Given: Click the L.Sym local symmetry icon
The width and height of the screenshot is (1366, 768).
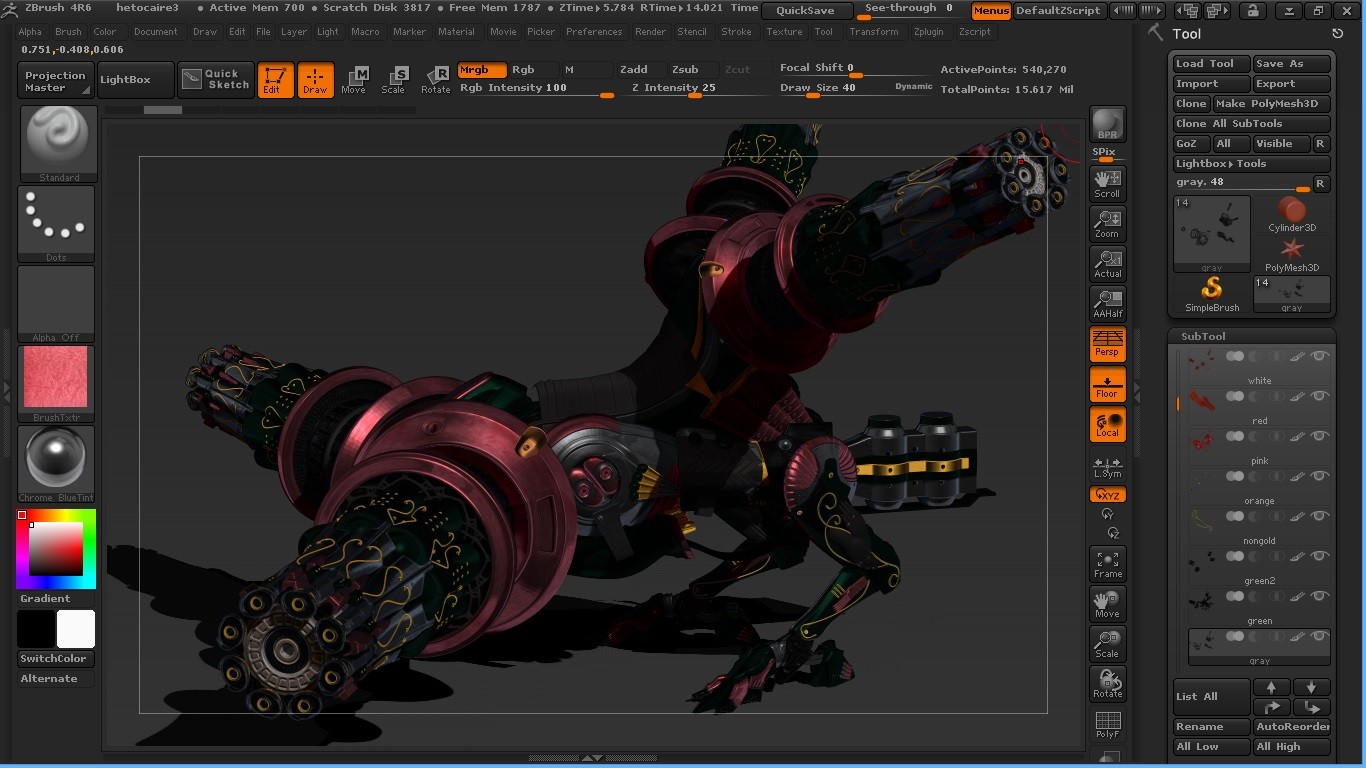Looking at the screenshot, I should coord(1107,467).
